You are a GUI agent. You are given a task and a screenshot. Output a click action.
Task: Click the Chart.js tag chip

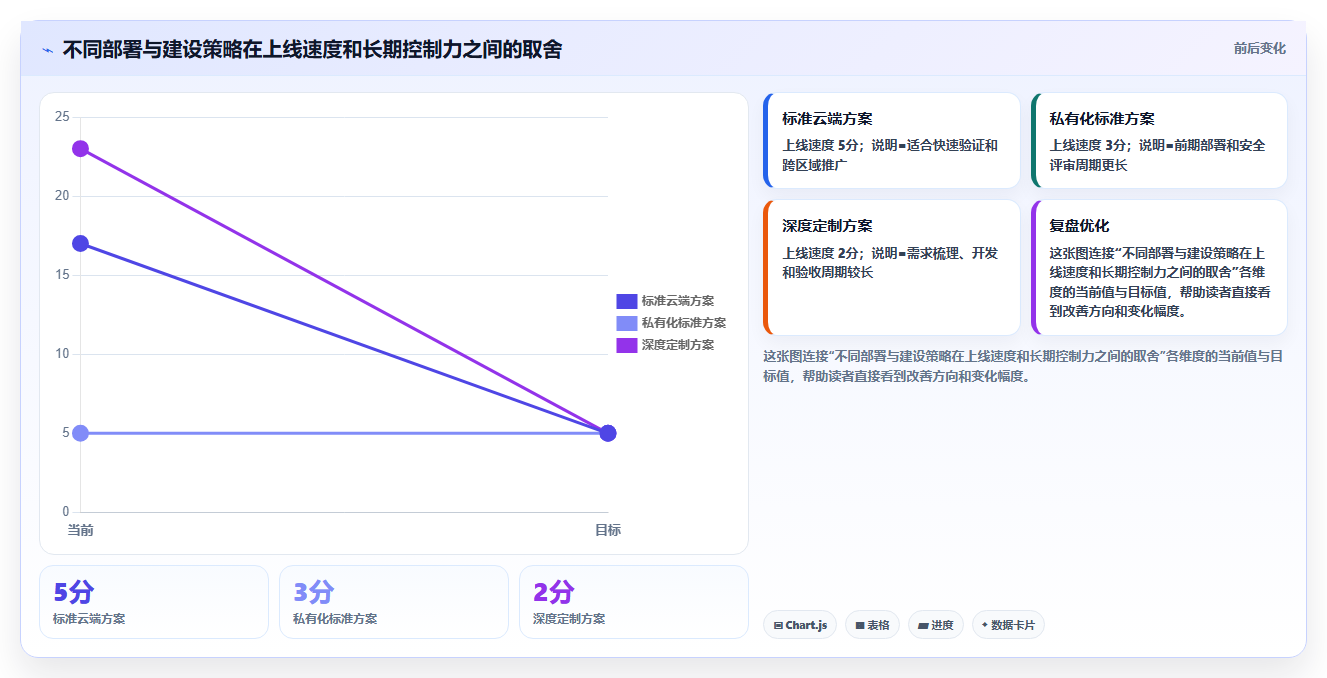click(800, 625)
